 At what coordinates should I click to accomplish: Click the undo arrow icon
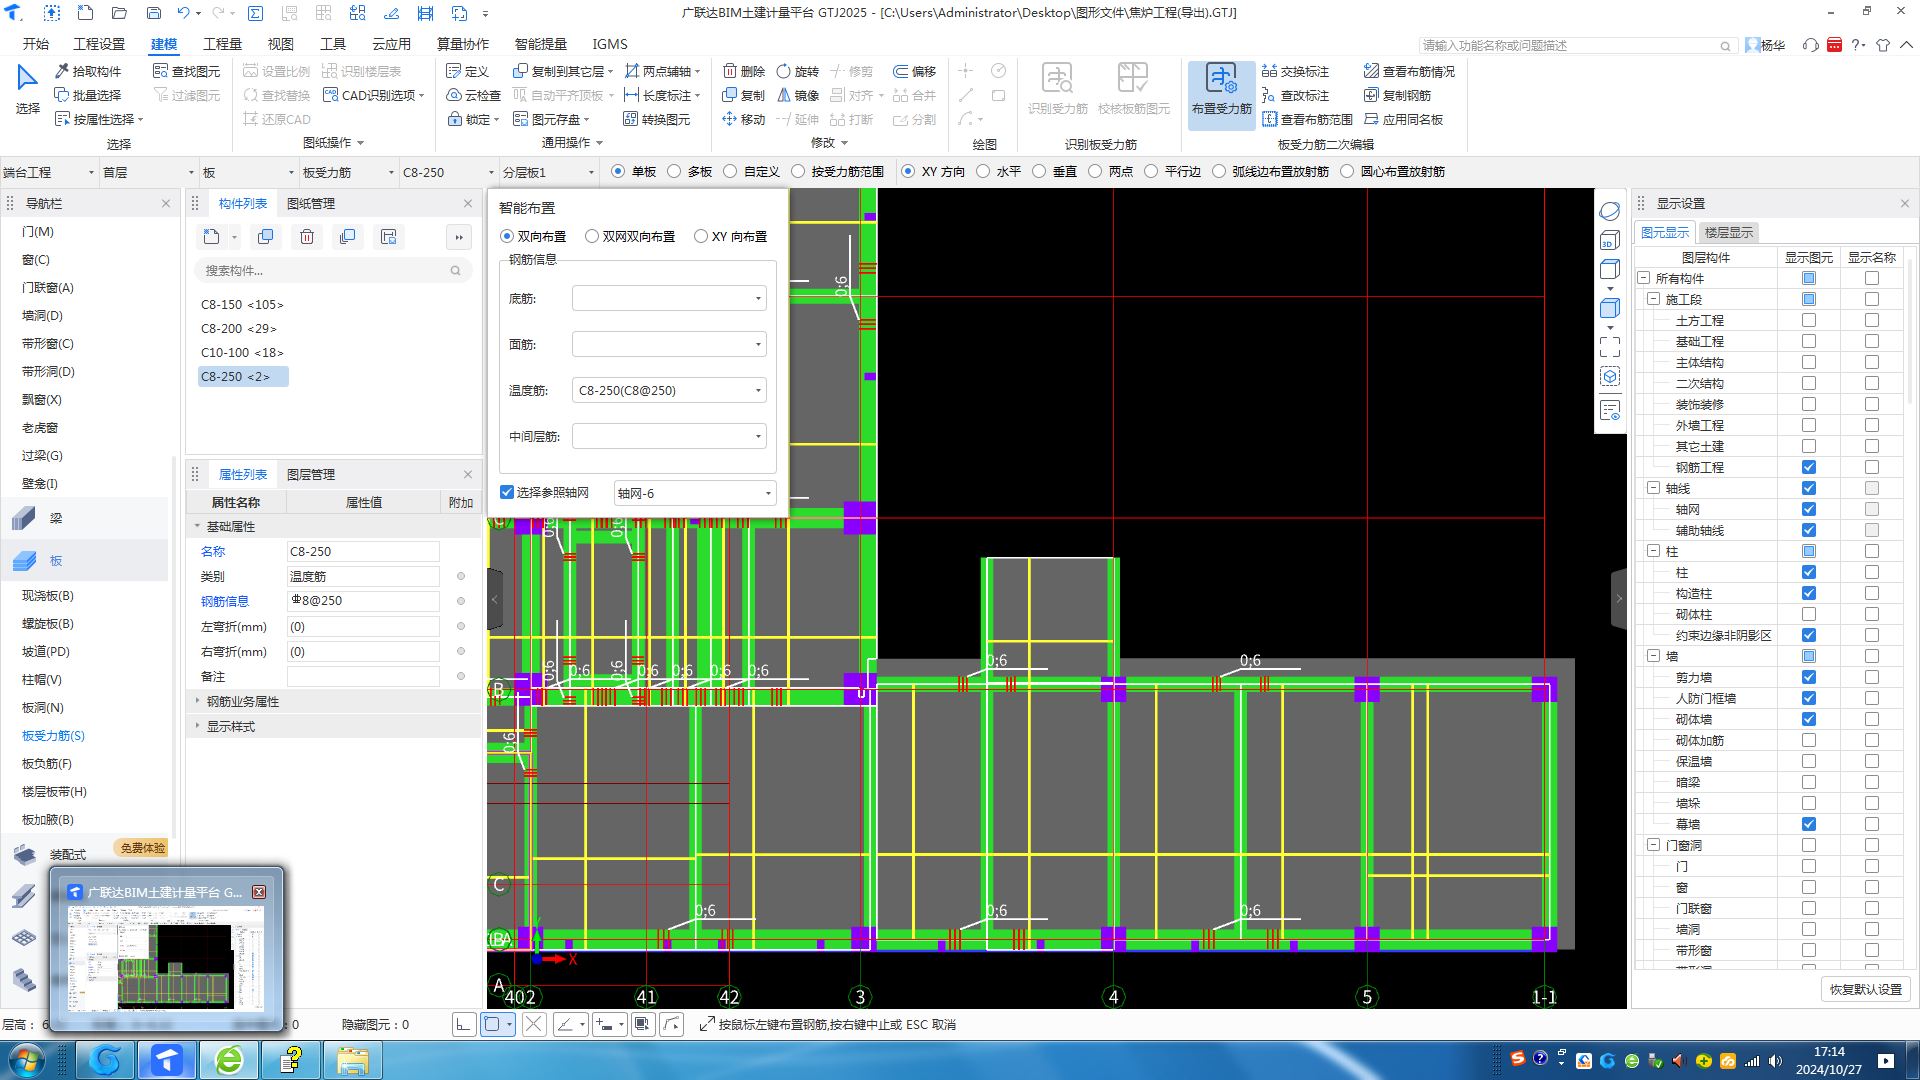[x=183, y=13]
